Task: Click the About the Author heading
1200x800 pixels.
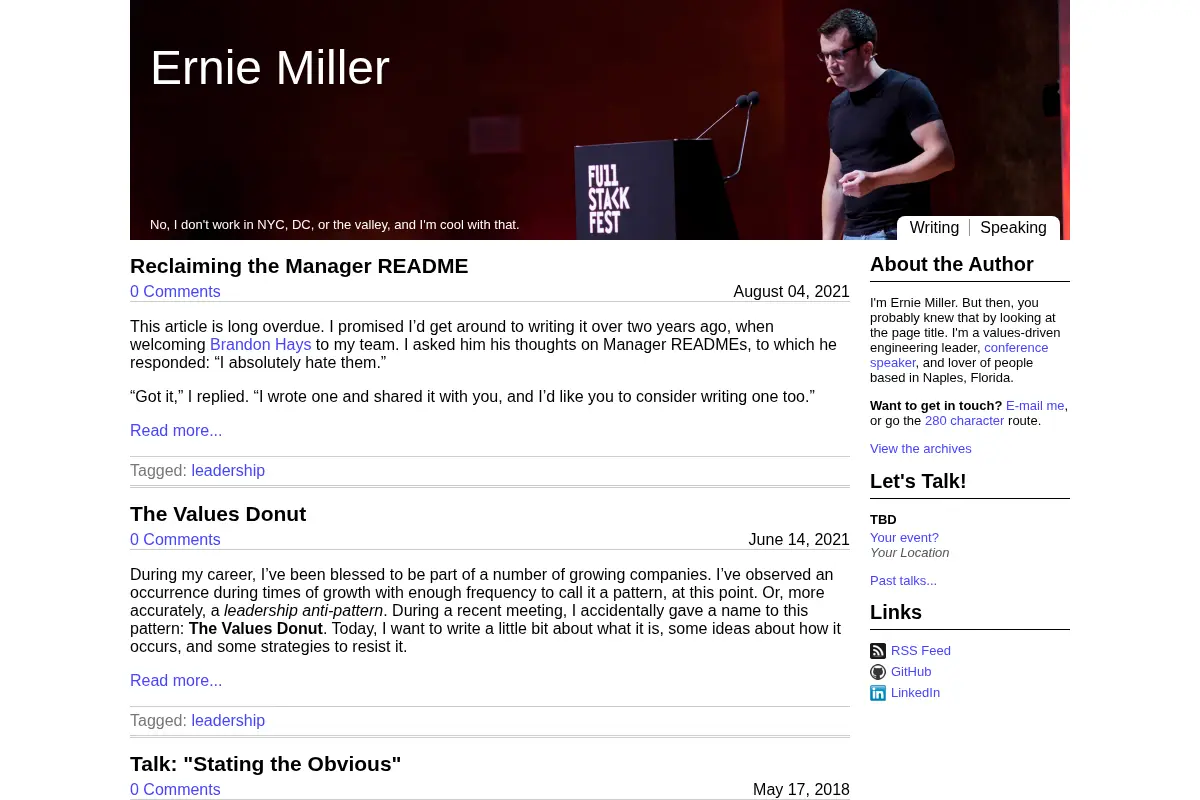Action: pyautogui.click(x=952, y=265)
